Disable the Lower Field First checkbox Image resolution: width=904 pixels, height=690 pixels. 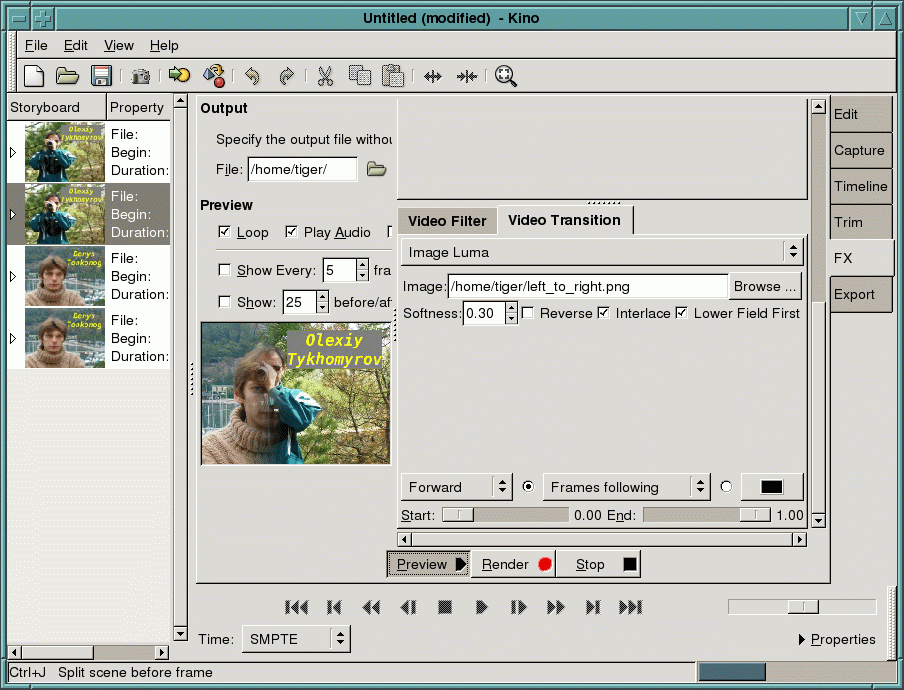682,313
